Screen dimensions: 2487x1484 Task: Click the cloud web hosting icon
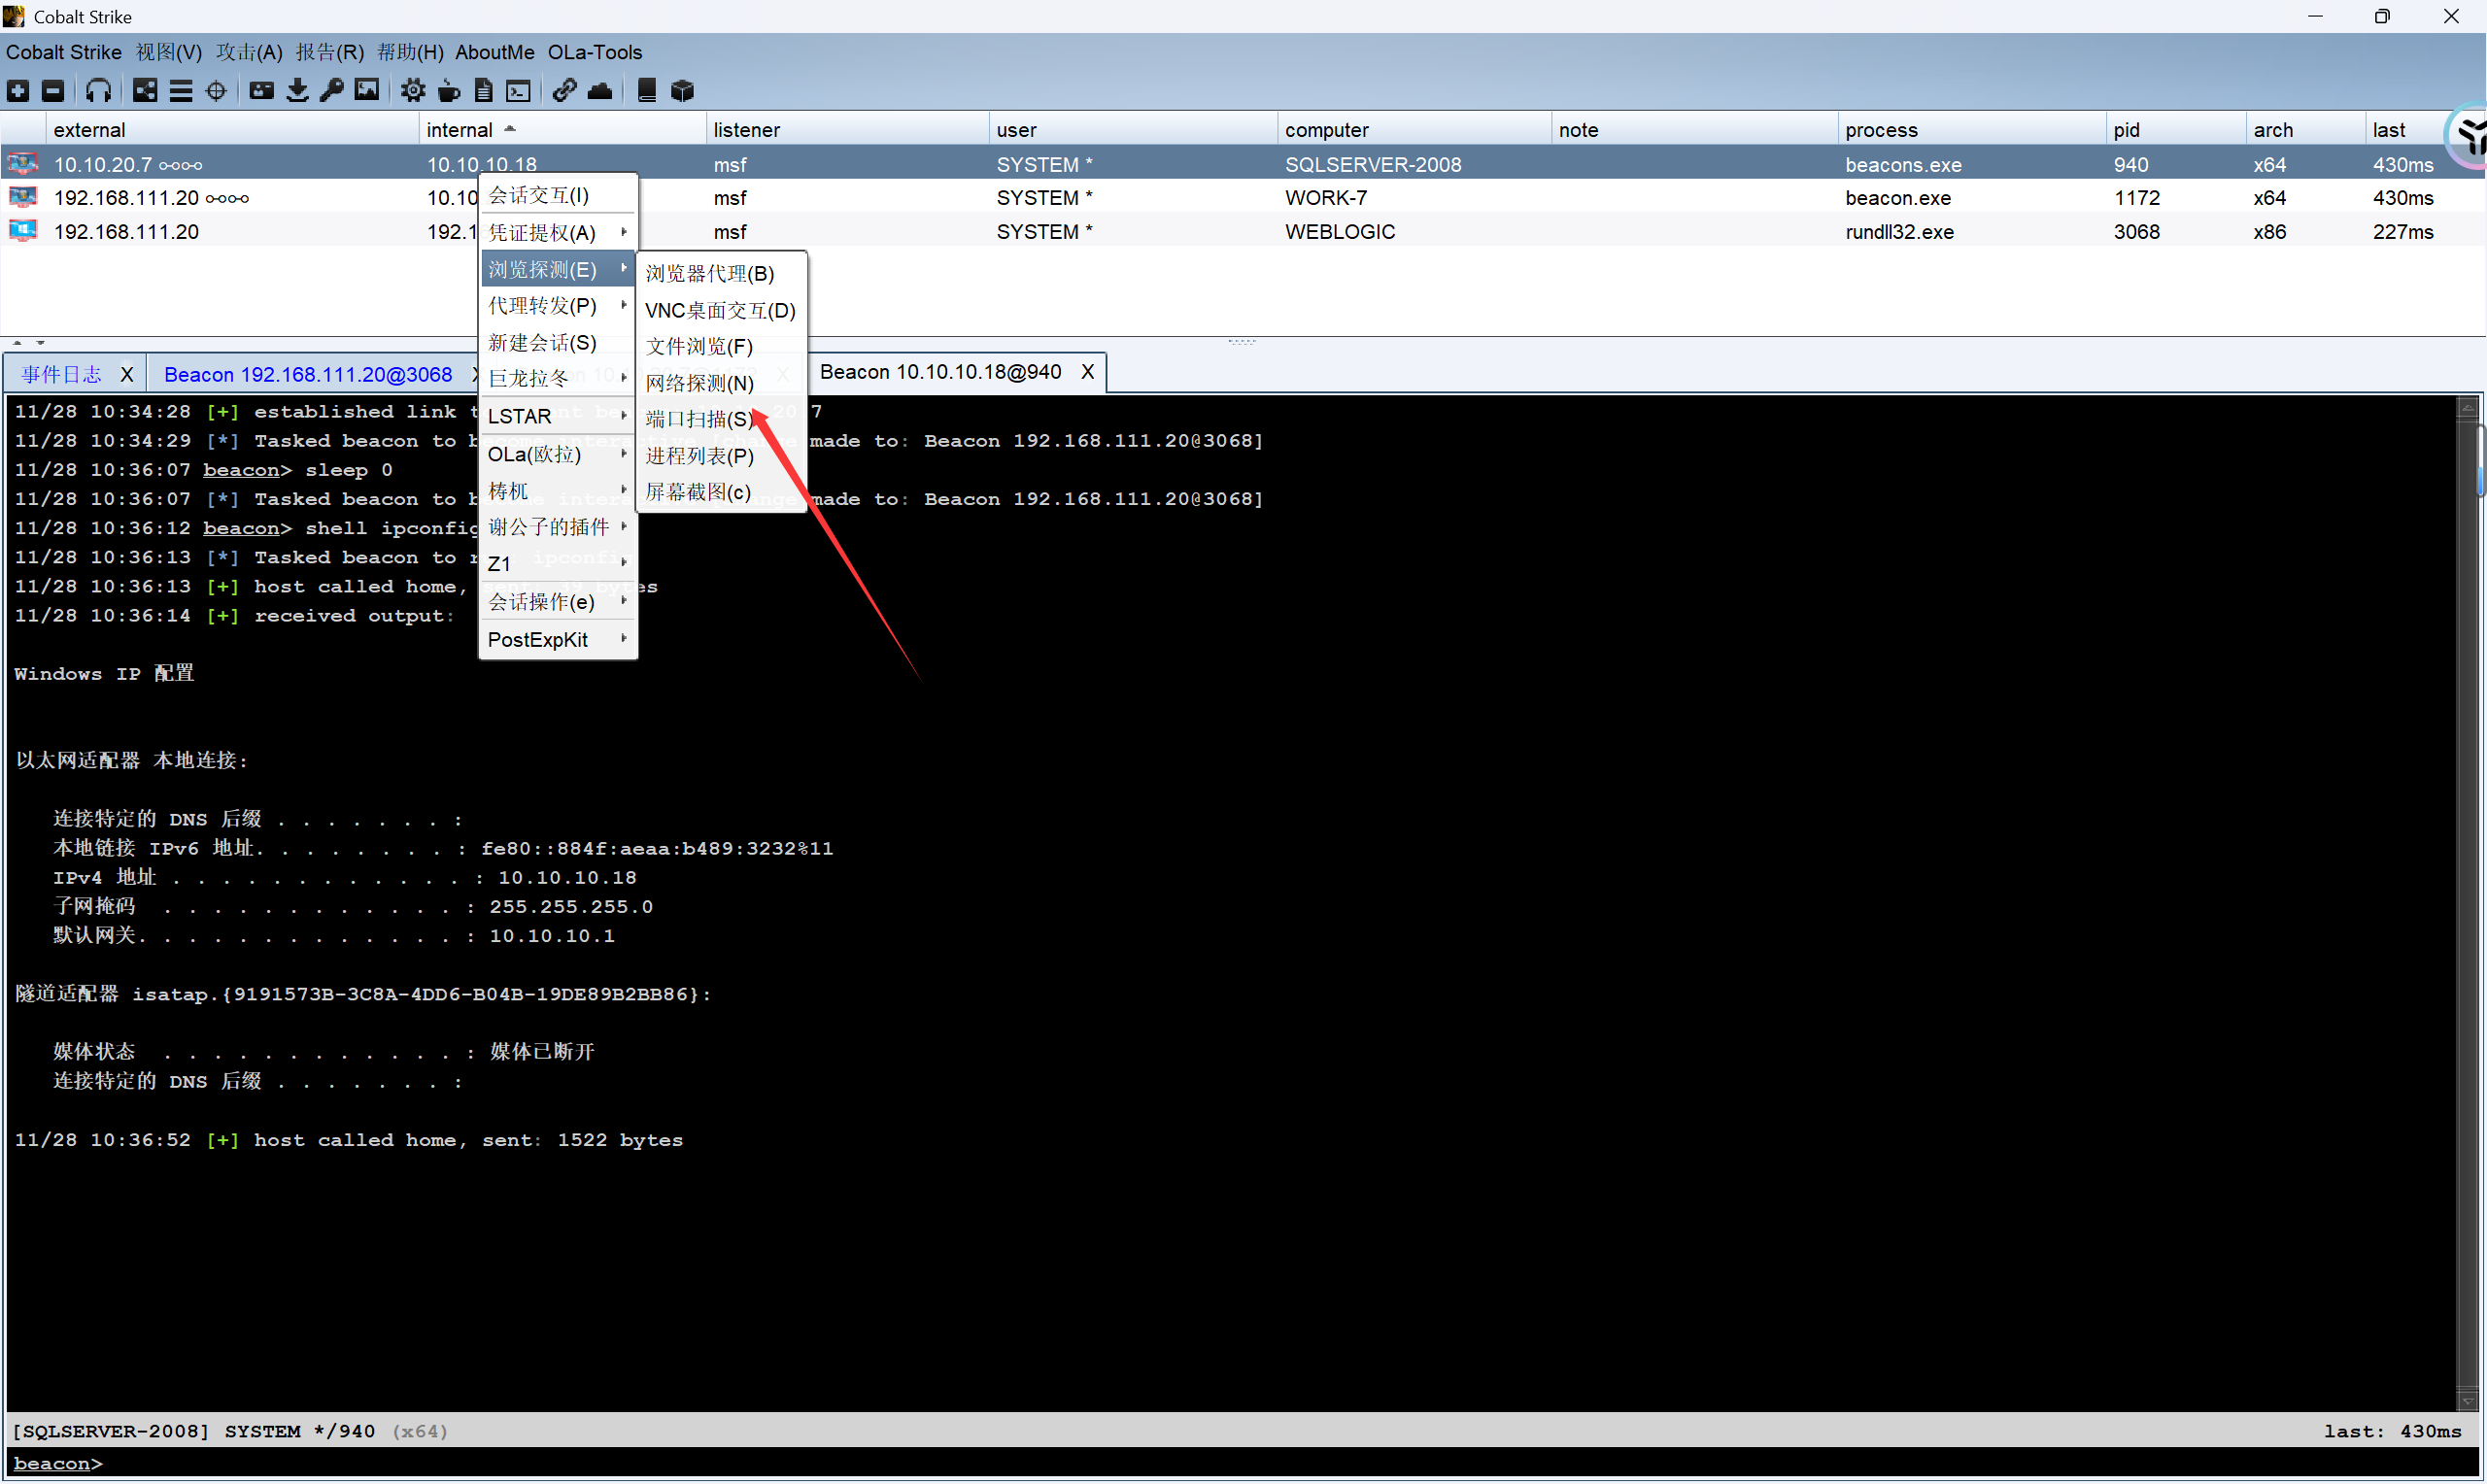point(600,91)
